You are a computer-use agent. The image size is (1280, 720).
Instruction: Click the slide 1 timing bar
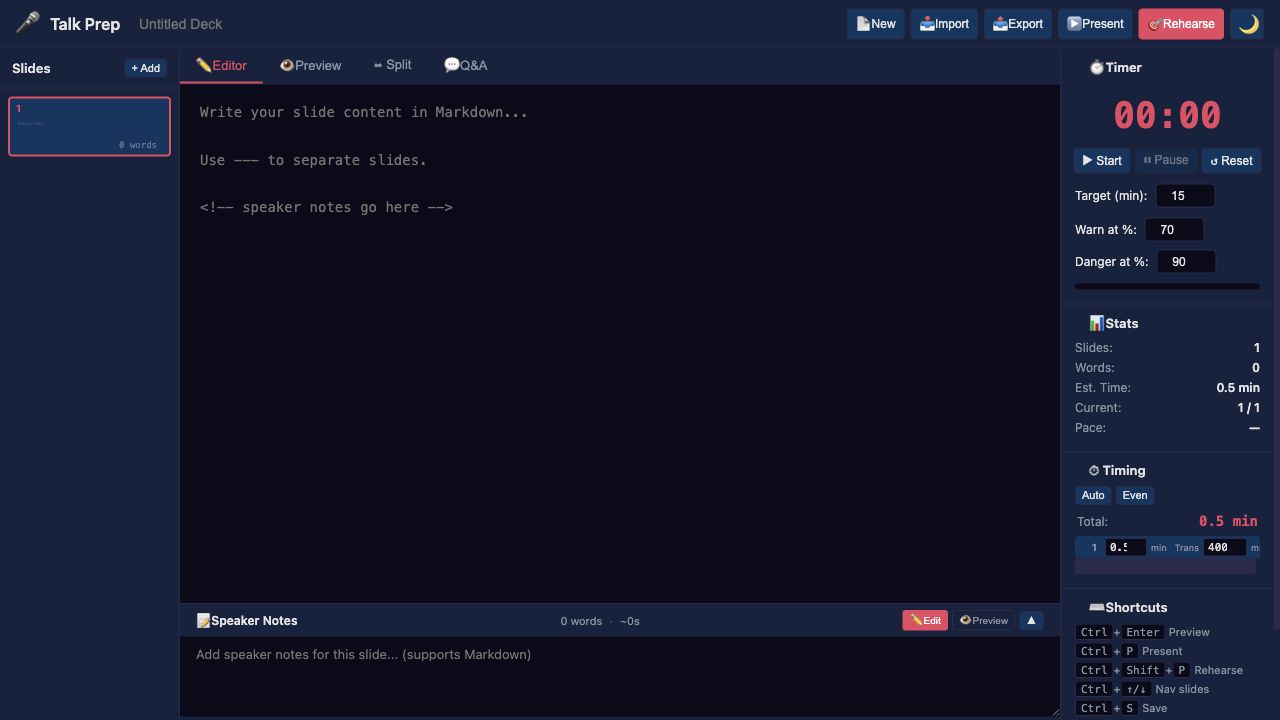point(1165,566)
